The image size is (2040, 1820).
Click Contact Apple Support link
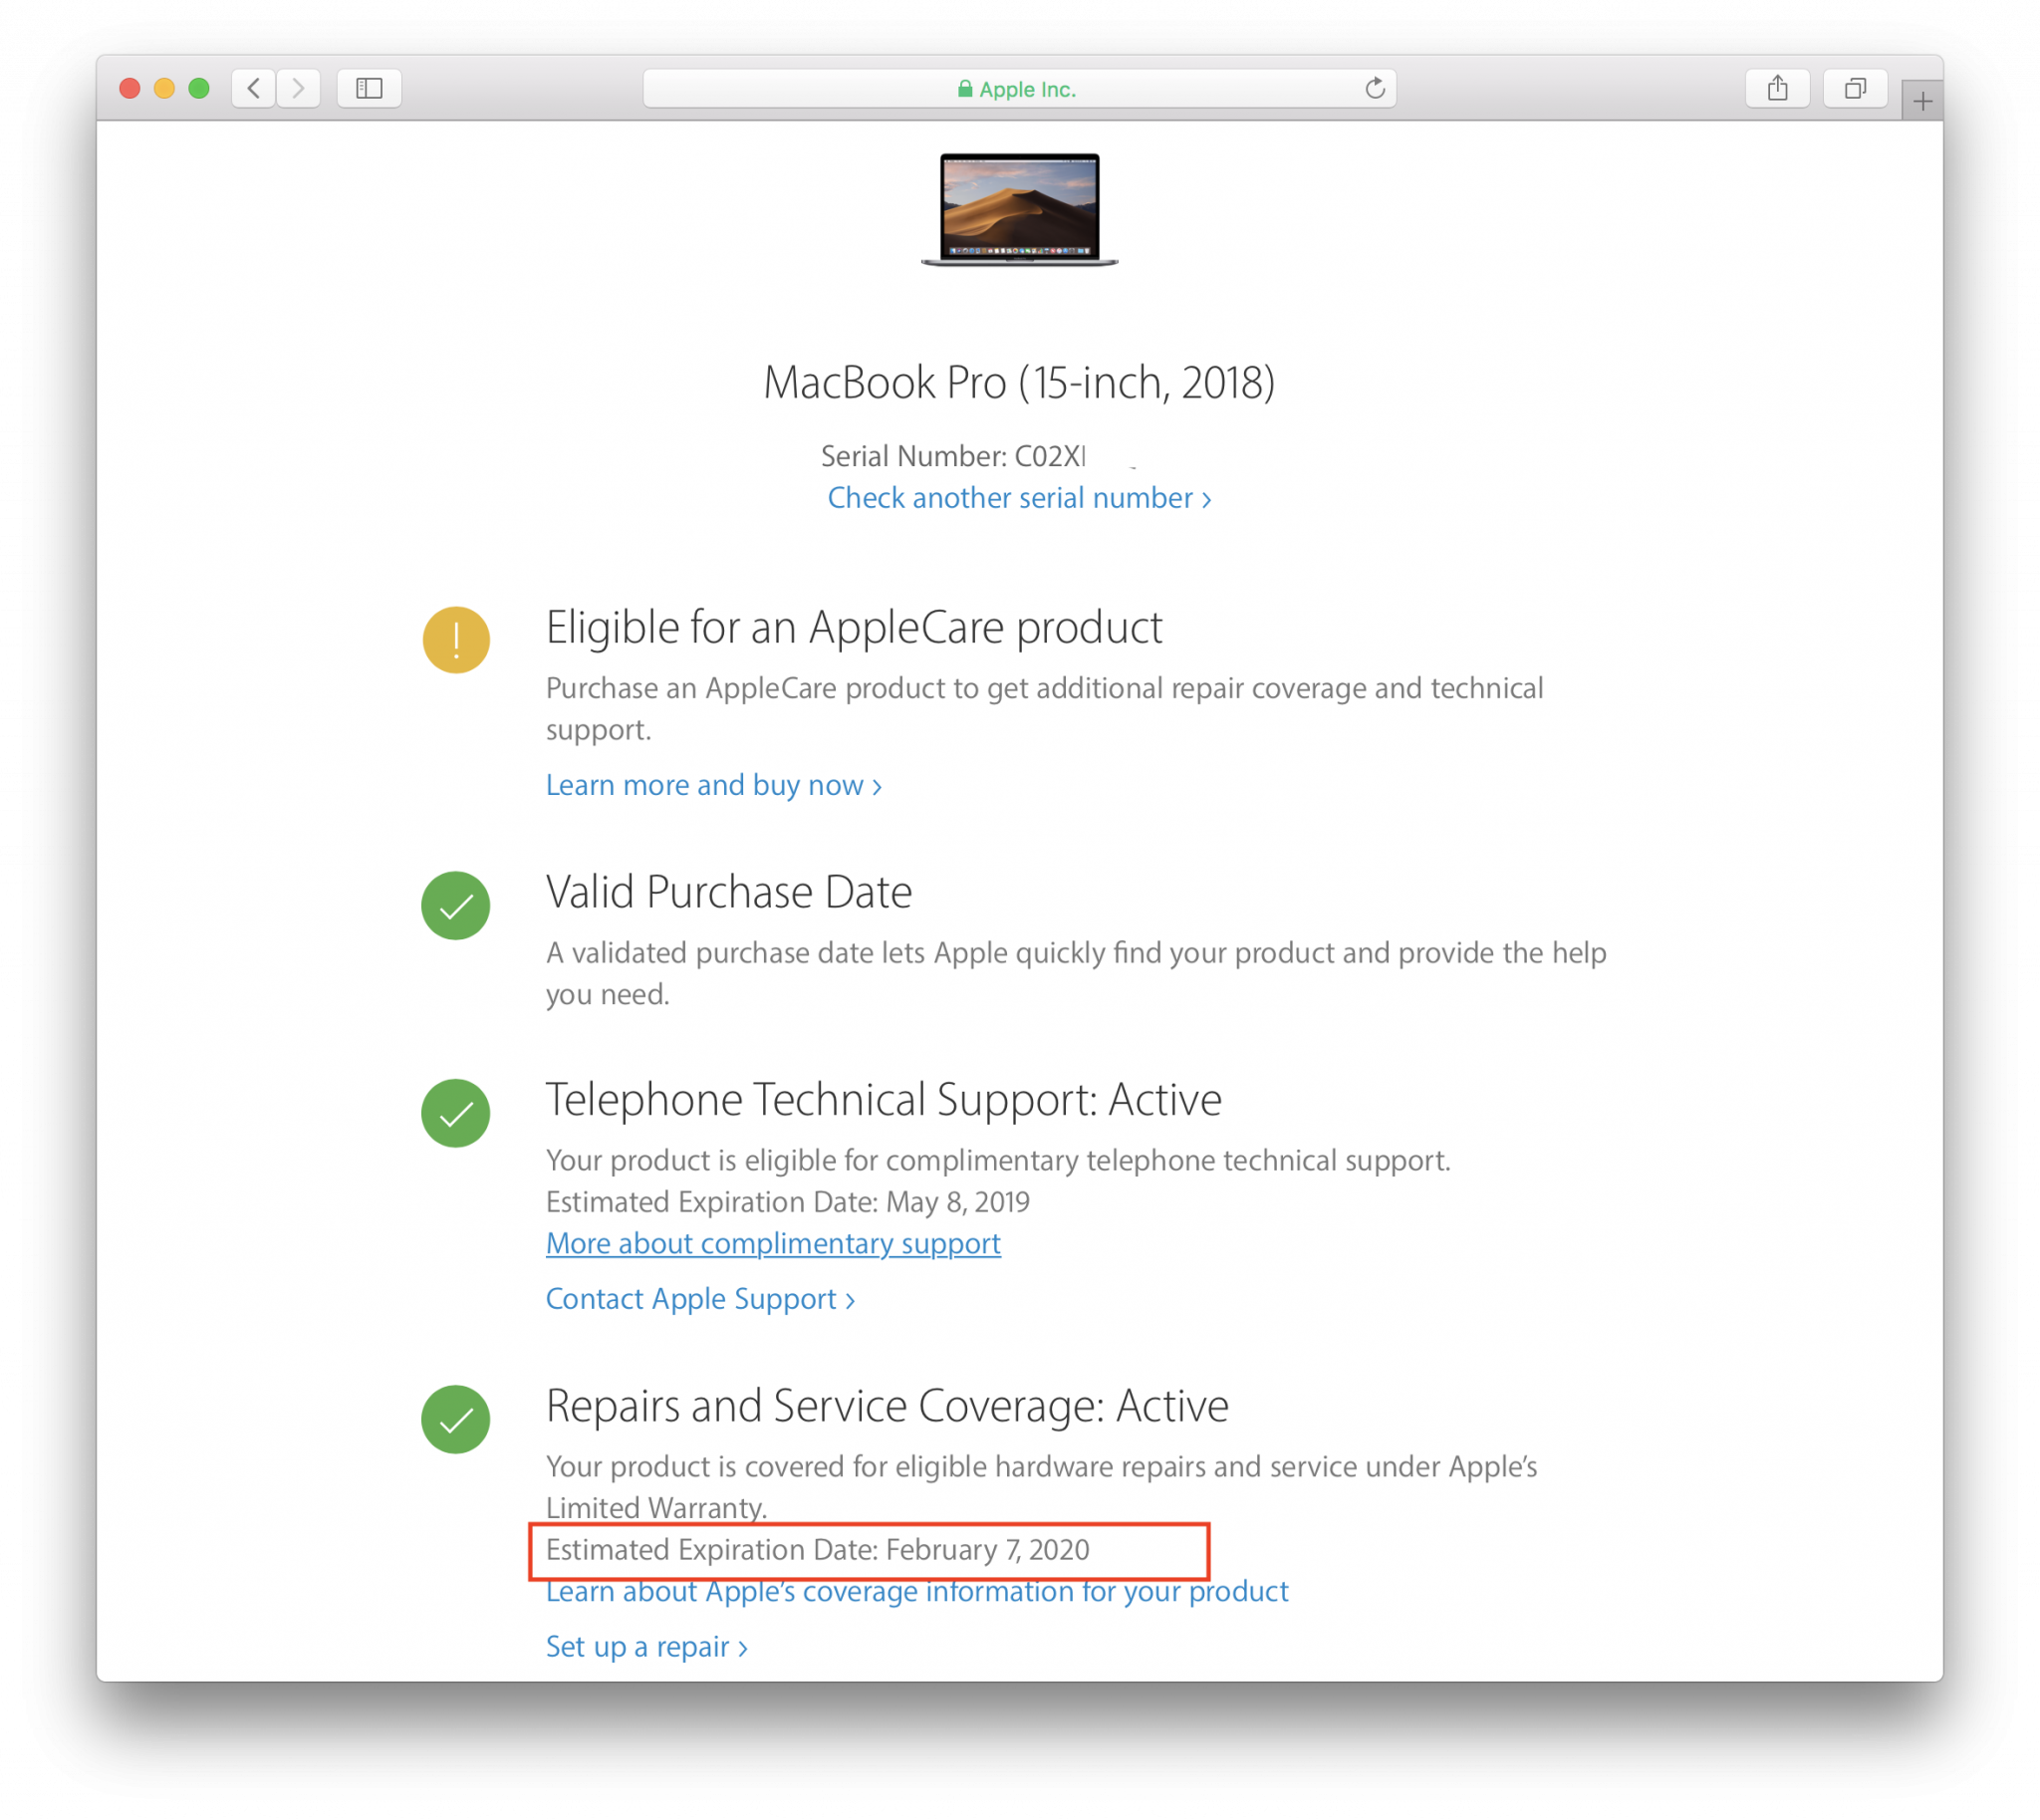point(700,1298)
